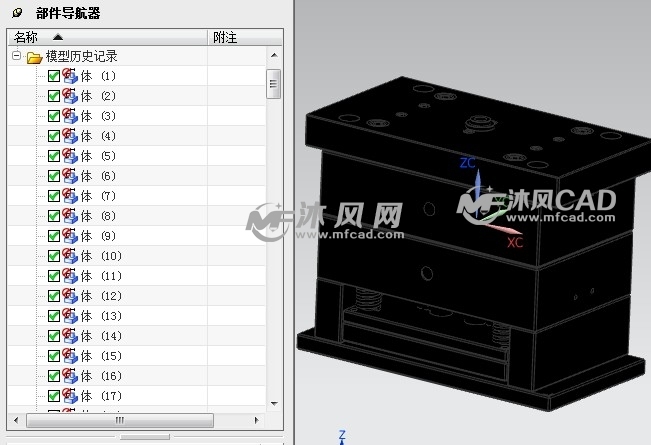This screenshot has height=445, width=651.
Task: Click the sort arrow beside 名称
Action: click(58, 37)
